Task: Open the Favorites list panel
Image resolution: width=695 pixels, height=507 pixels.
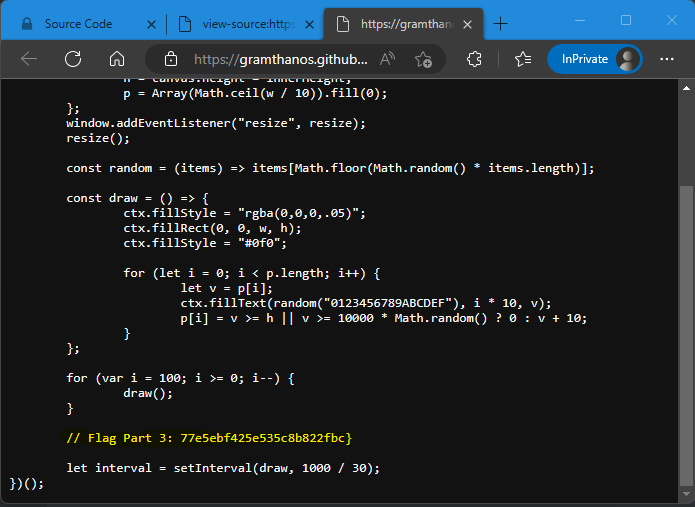Action: [x=522, y=59]
